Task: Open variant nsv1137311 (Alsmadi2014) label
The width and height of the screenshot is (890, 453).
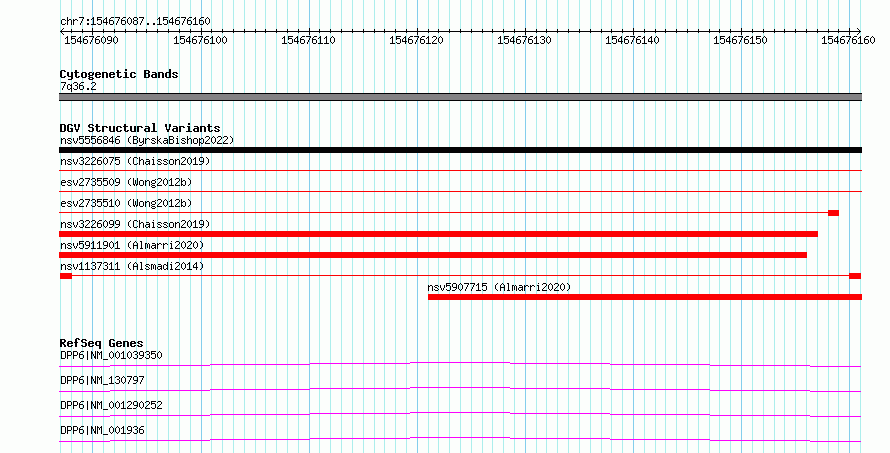Action: [132, 266]
